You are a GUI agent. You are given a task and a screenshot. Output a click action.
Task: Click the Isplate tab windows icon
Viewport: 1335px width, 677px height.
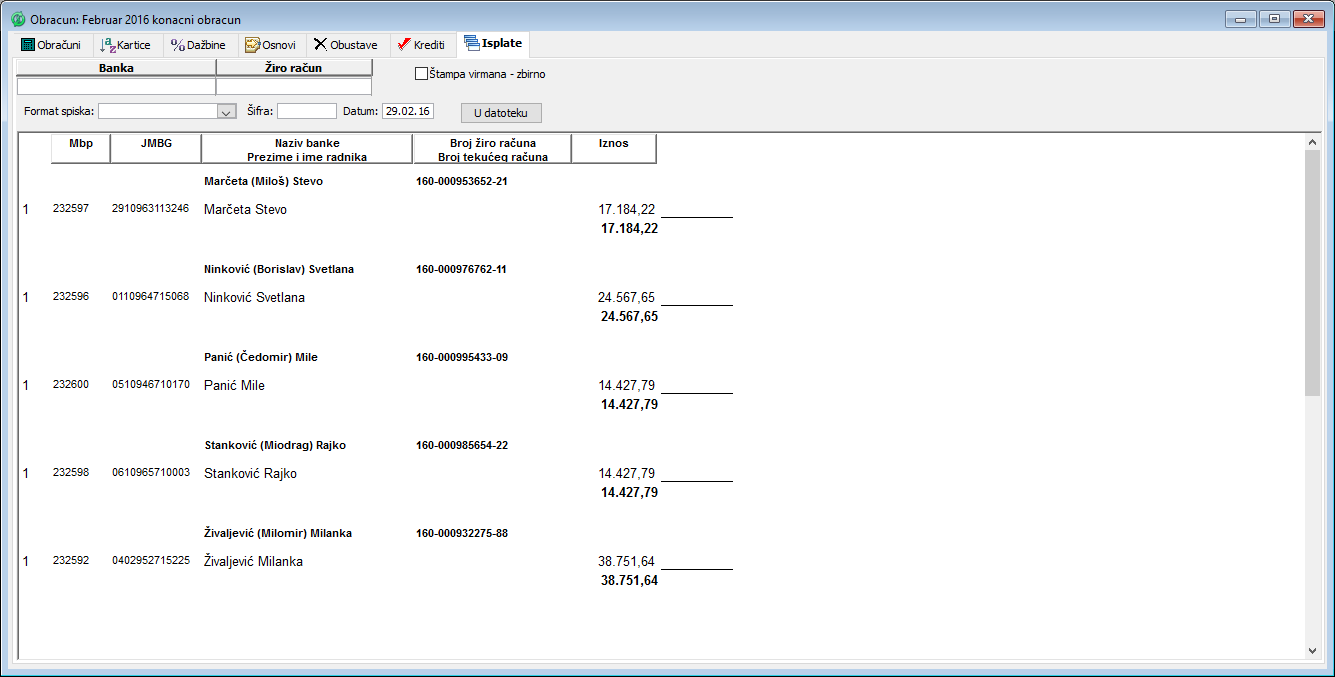pos(471,44)
